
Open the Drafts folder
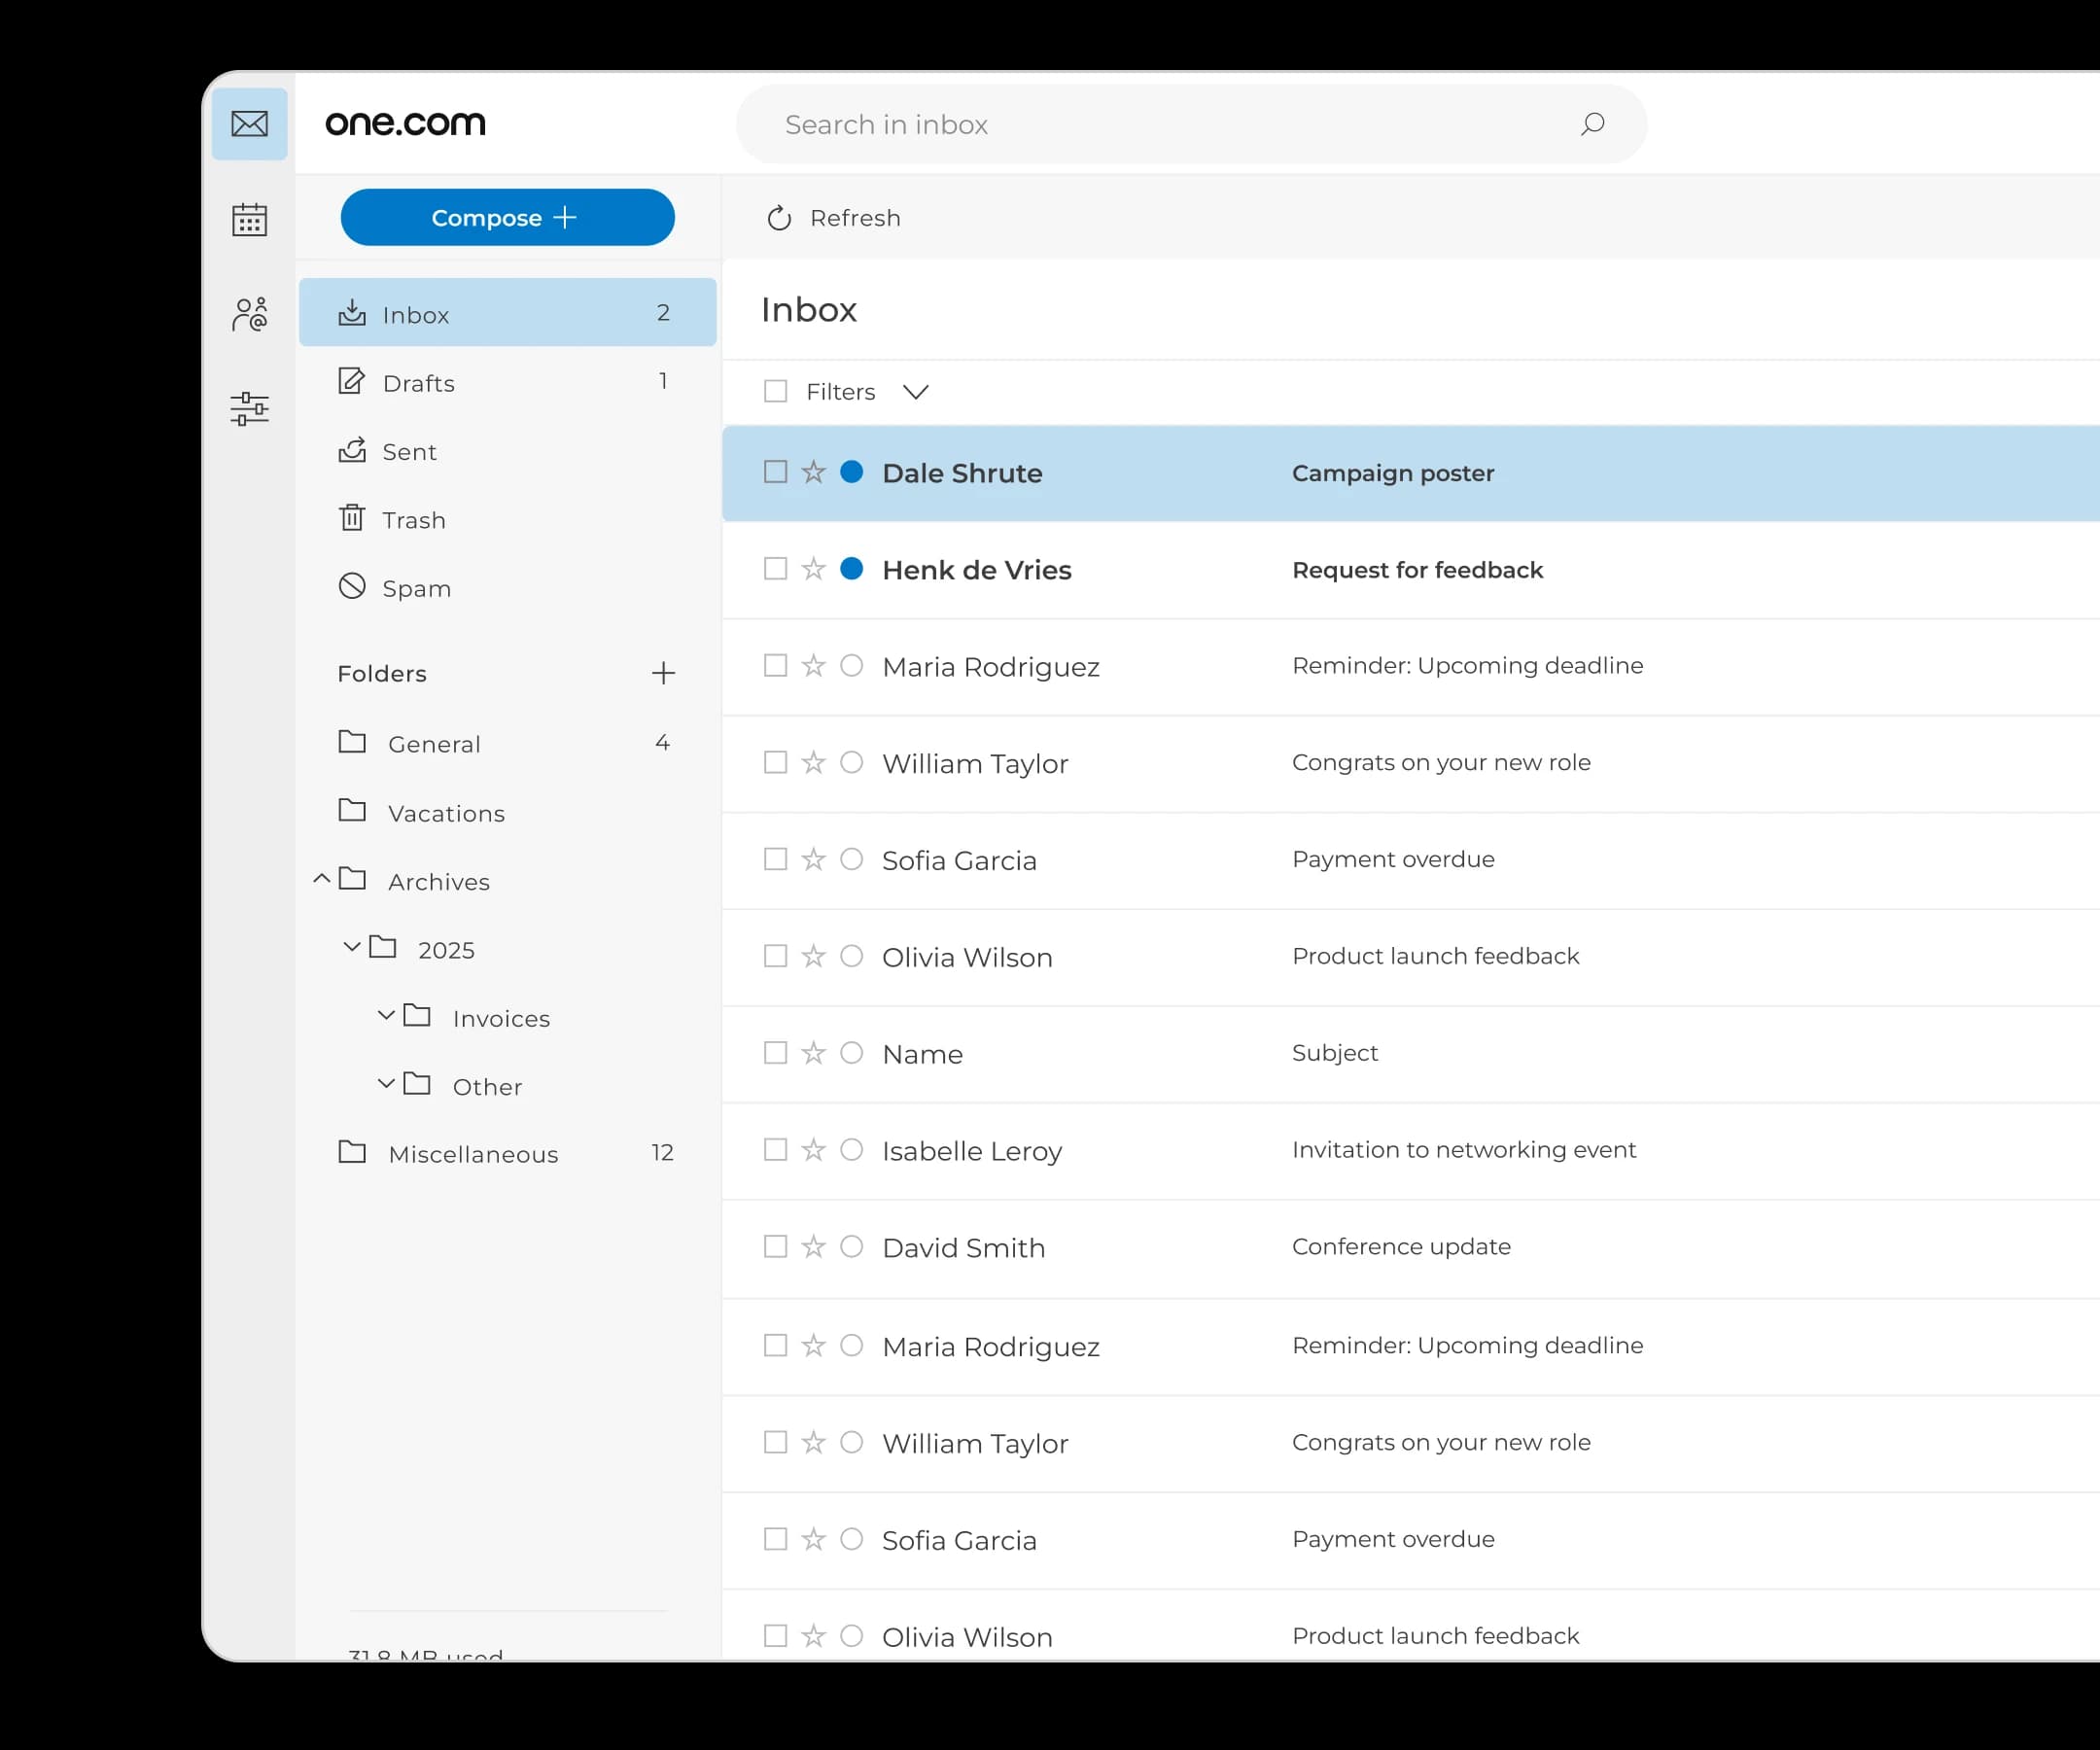pyautogui.click(x=418, y=383)
